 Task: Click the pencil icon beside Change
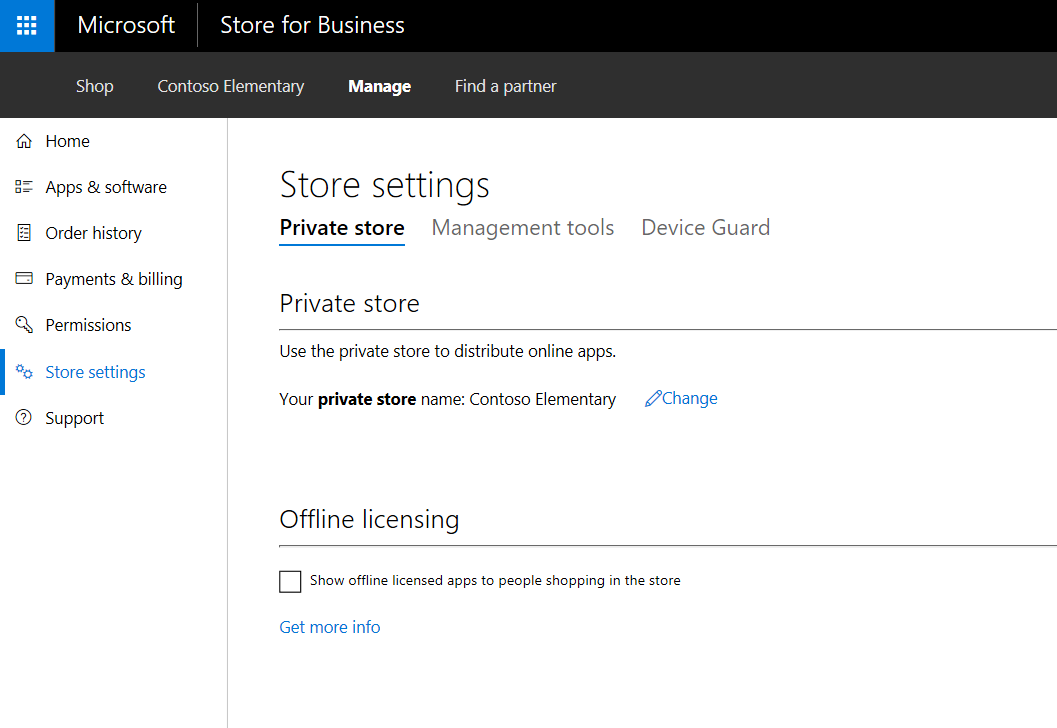pyautogui.click(x=653, y=398)
